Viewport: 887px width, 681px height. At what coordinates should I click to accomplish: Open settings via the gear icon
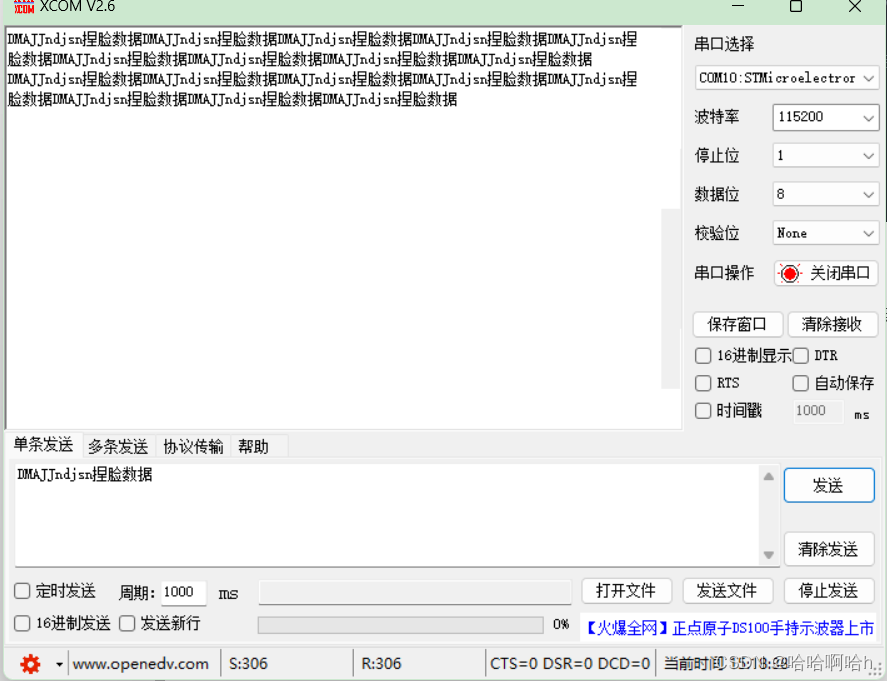pos(29,663)
